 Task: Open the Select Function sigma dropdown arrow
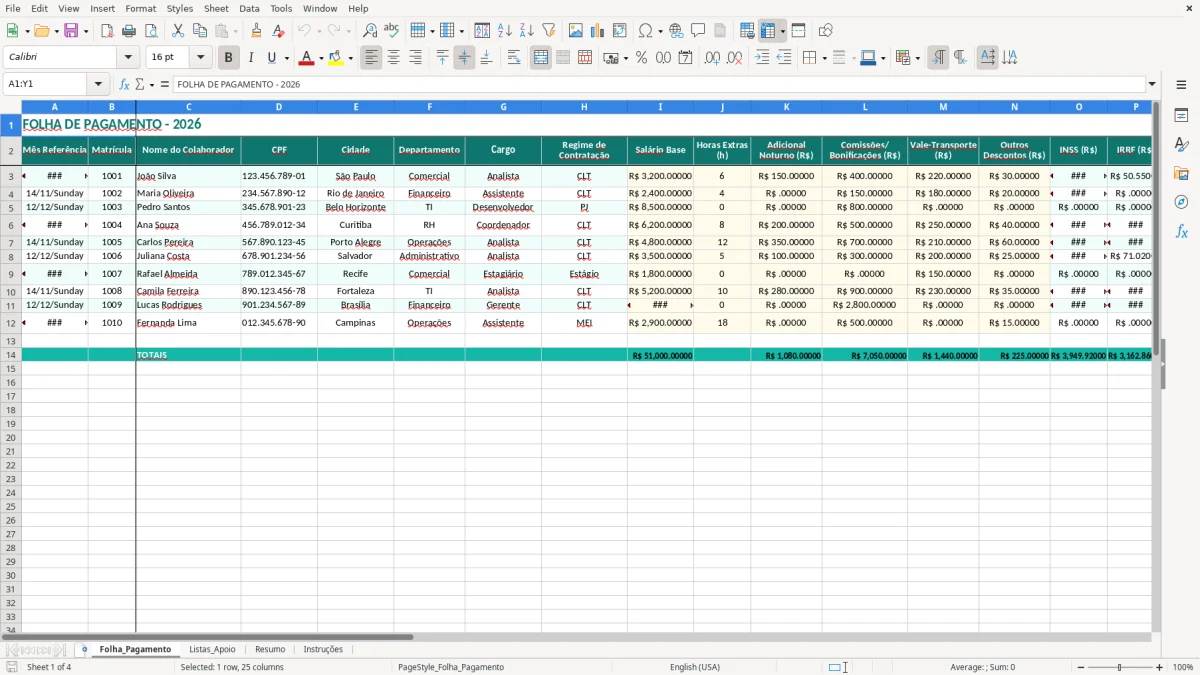click(x=152, y=84)
